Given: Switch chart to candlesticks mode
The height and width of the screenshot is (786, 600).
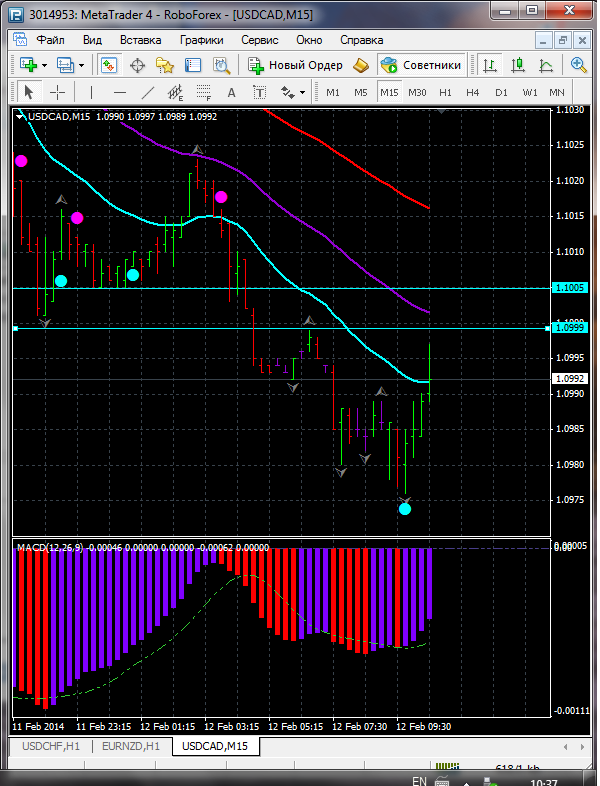Looking at the screenshot, I should [518, 65].
